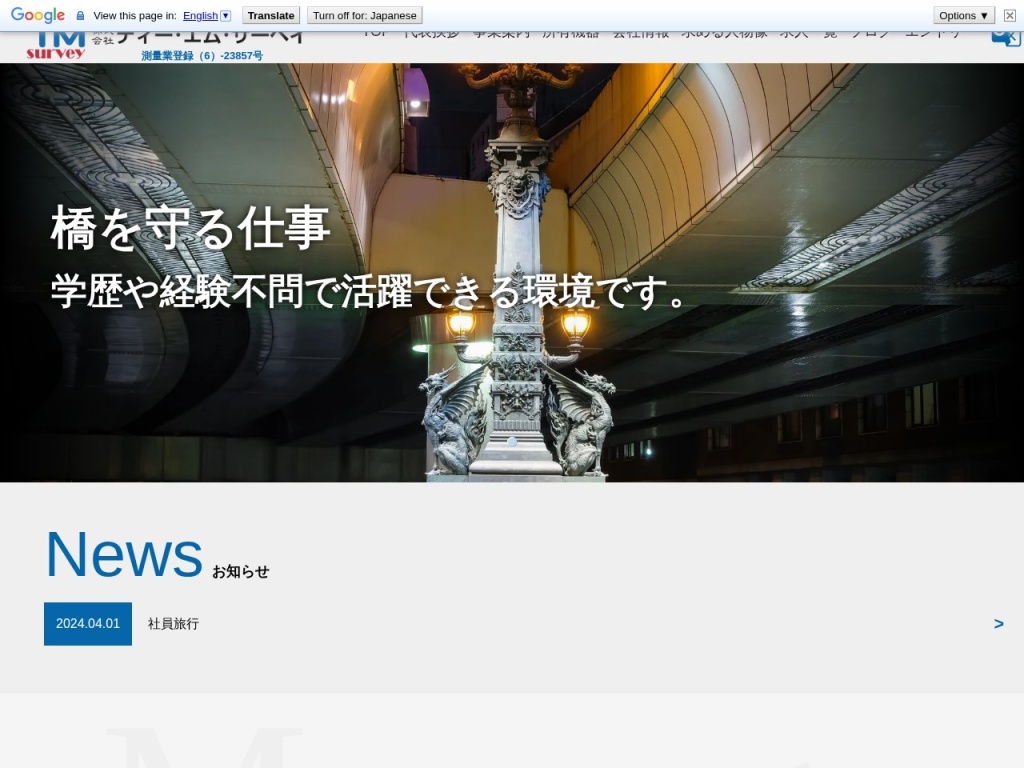Click the 測量業登録 registration number text

coord(202,56)
